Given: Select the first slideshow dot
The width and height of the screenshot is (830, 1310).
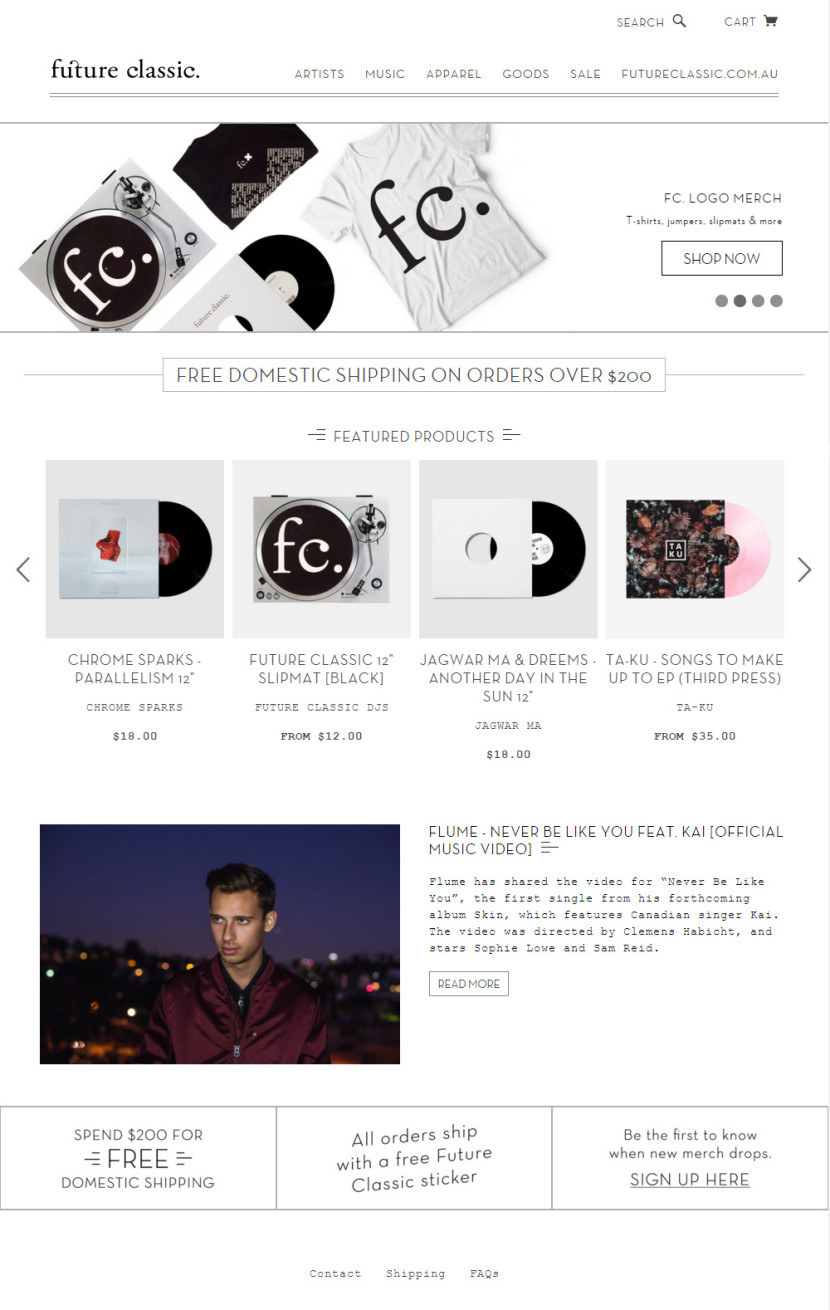Looking at the screenshot, I should (x=722, y=301).
